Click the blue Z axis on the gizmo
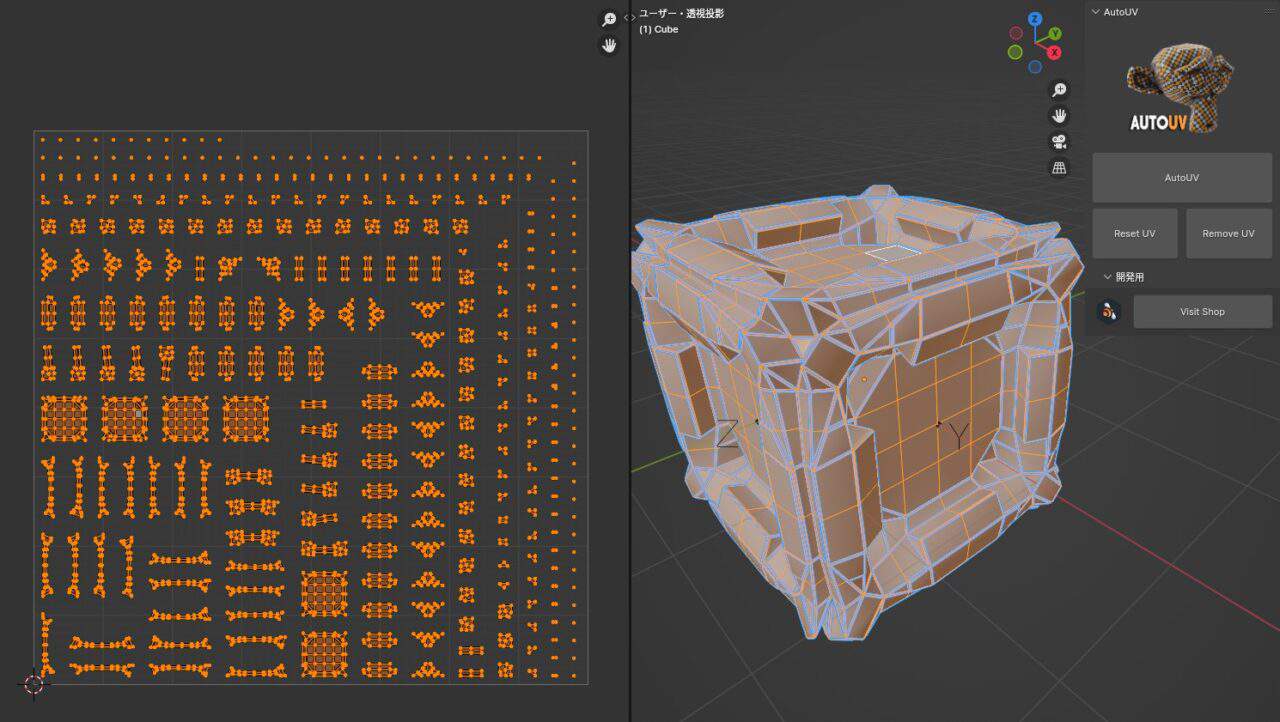Viewport: 1280px width, 722px height. 1035,19
